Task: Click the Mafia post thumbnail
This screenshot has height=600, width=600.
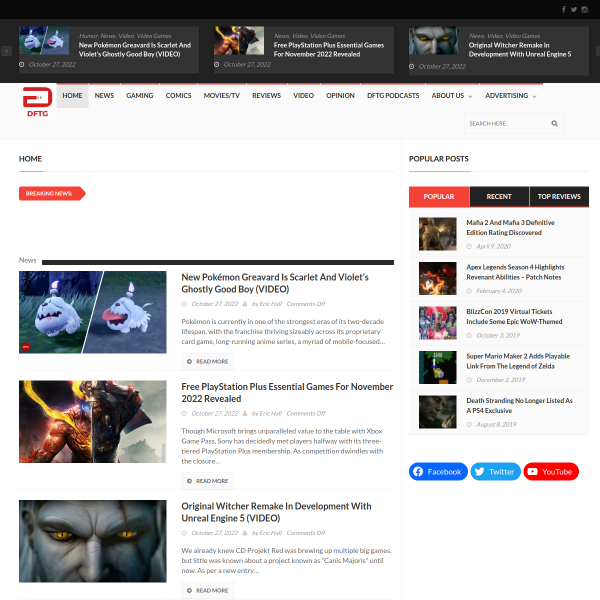Action: click(x=437, y=234)
